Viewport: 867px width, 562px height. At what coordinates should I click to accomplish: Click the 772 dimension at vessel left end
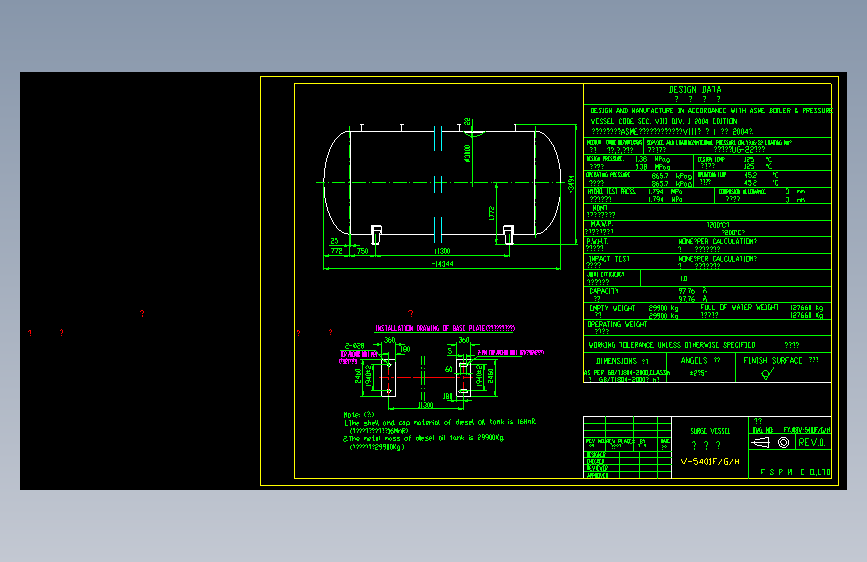[x=337, y=251]
